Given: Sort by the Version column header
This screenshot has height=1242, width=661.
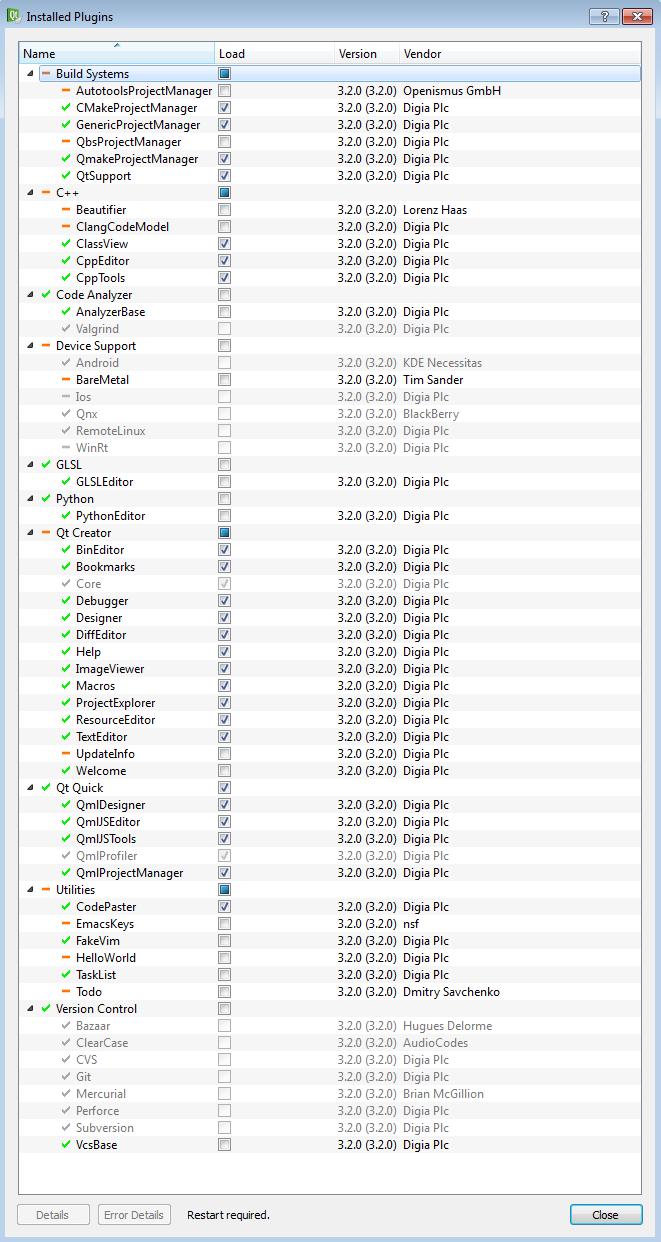Looking at the screenshot, I should point(366,54).
